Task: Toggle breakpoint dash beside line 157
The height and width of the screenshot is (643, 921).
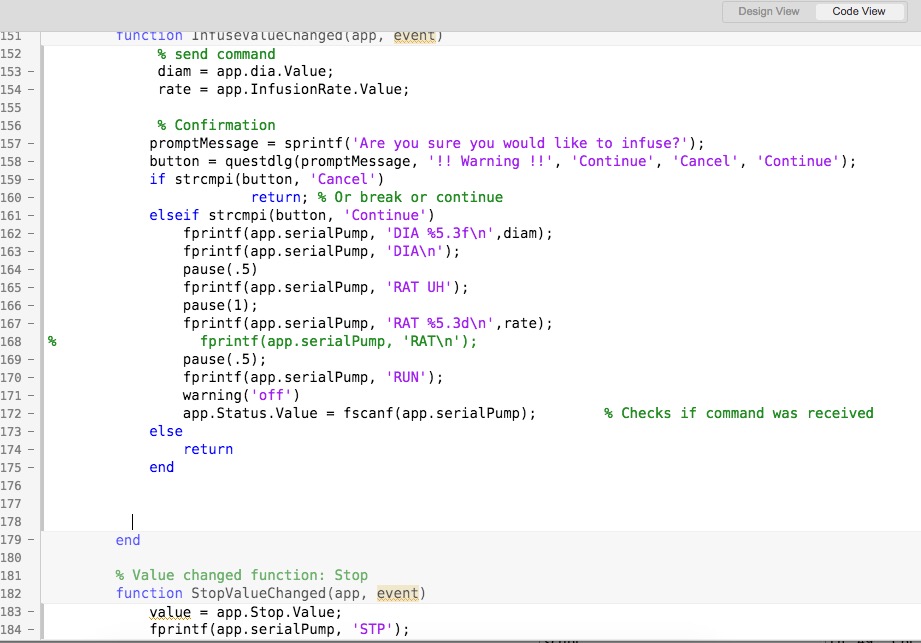Action: tap(30, 143)
